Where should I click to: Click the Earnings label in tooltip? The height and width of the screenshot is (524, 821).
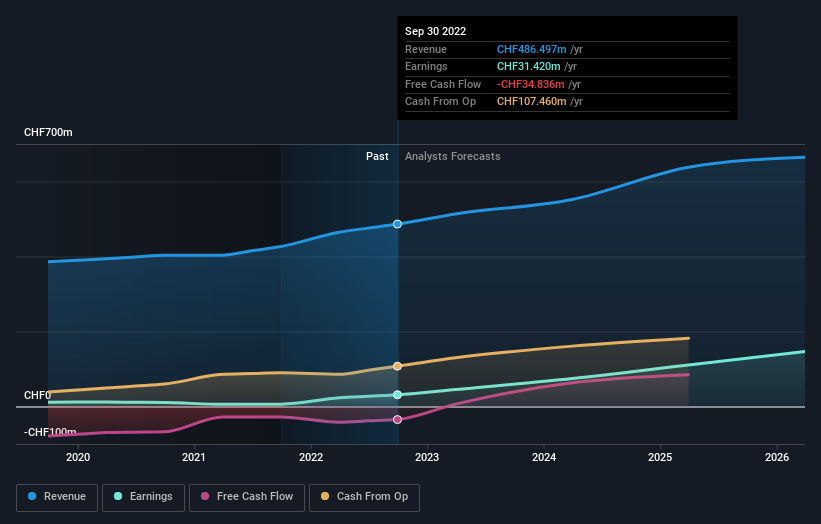[x=426, y=66]
